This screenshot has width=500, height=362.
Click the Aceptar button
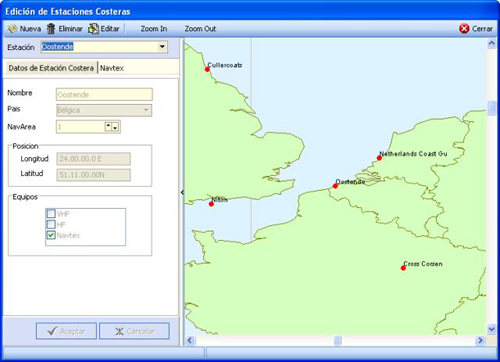click(x=66, y=331)
